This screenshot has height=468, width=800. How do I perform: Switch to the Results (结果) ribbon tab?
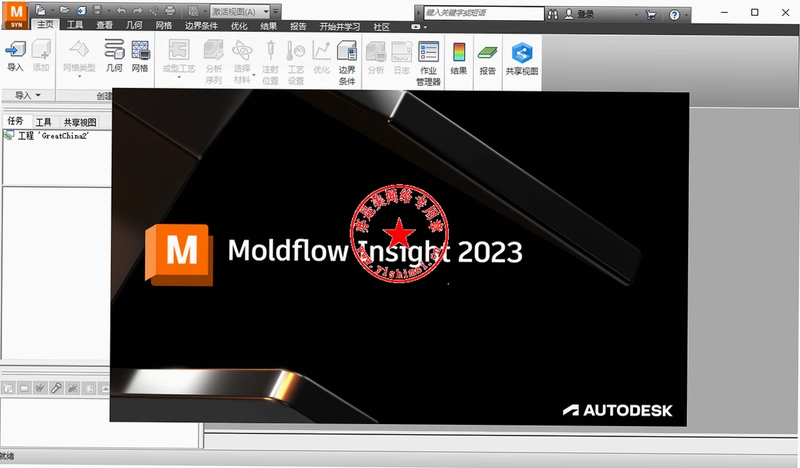[x=268, y=26]
